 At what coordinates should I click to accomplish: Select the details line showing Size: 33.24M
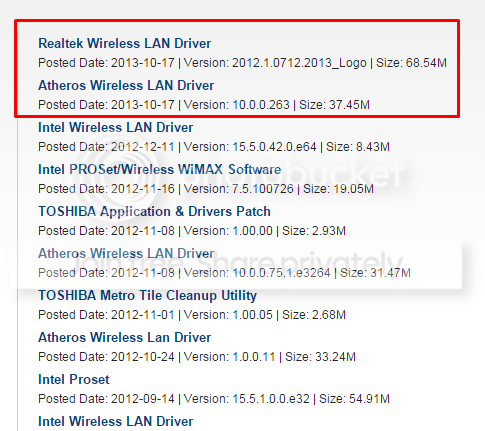point(197,357)
